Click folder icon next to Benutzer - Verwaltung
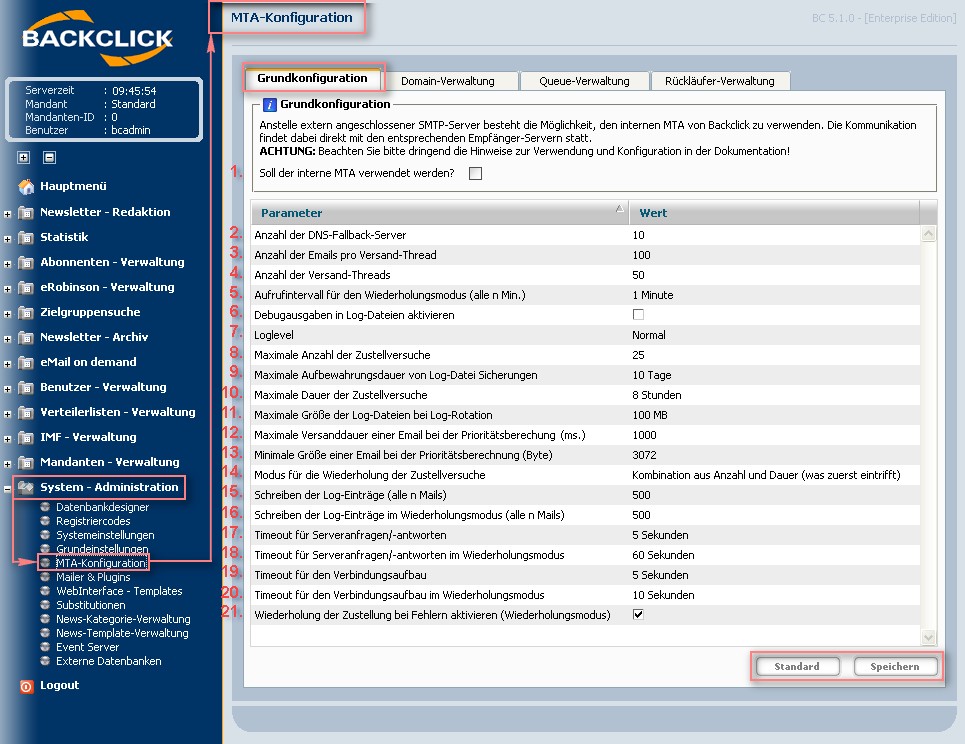The width and height of the screenshot is (965, 744). click(x=26, y=388)
